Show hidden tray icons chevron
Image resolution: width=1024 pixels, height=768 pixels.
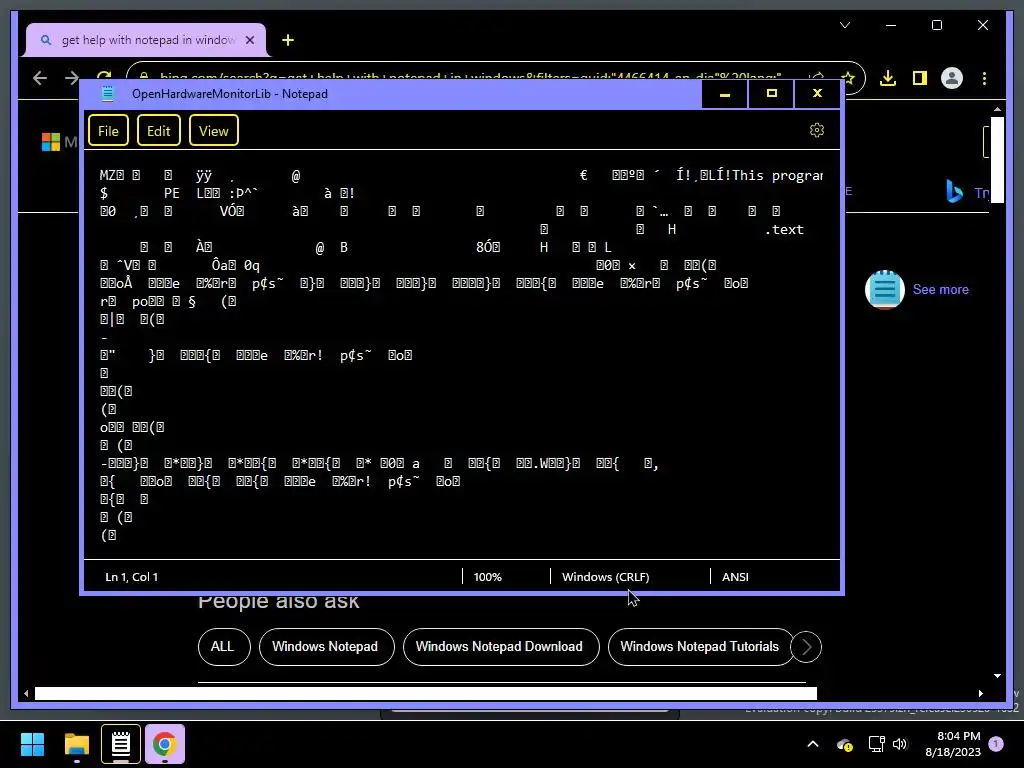812,744
